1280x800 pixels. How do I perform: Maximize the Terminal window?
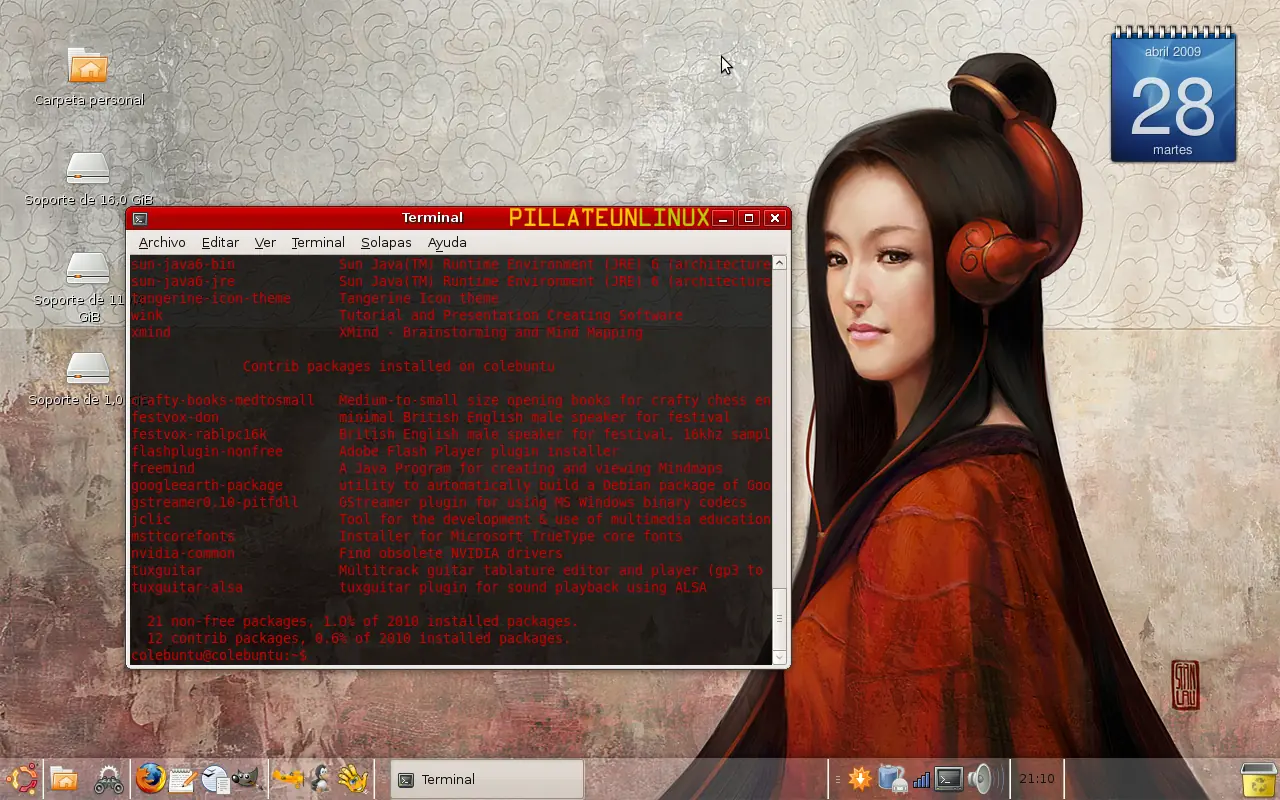click(749, 218)
